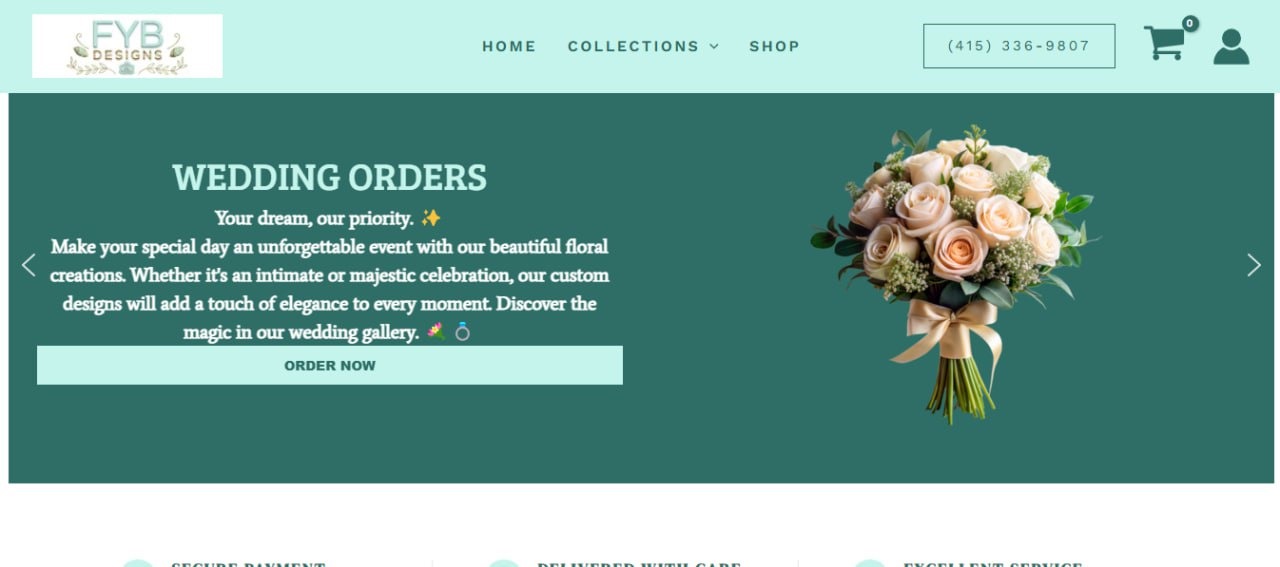Go to previous slide with left arrow

point(29,265)
